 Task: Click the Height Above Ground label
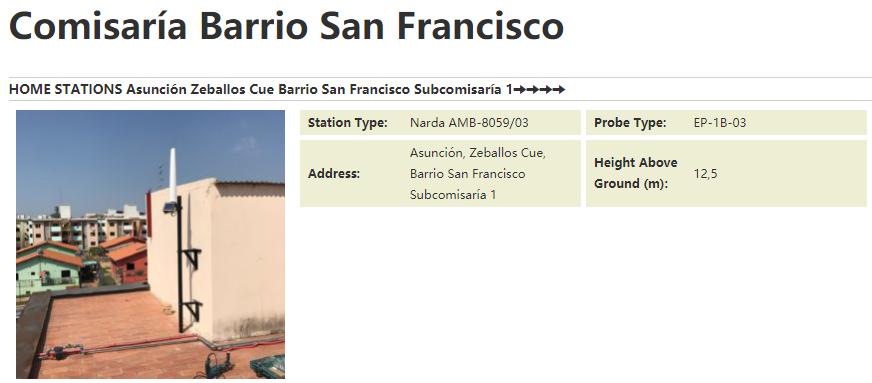tap(636, 173)
